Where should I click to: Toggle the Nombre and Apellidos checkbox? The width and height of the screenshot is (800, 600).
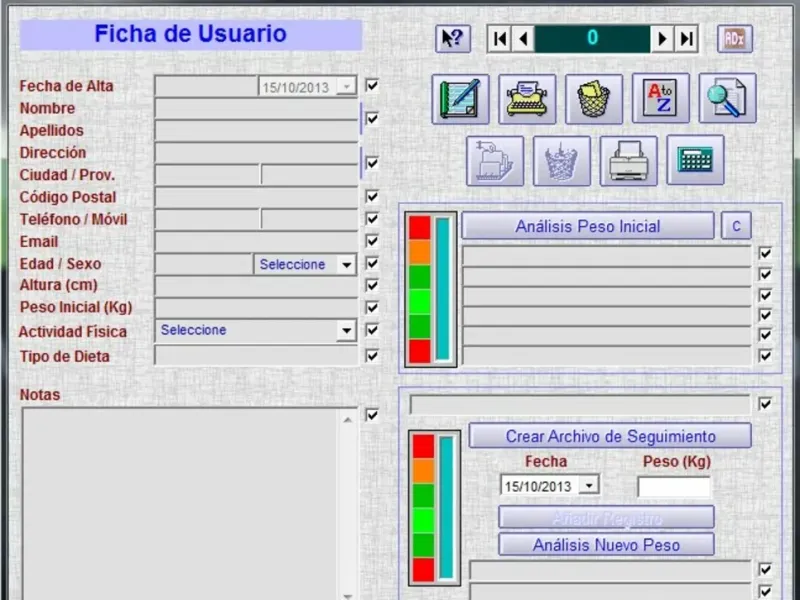372,118
